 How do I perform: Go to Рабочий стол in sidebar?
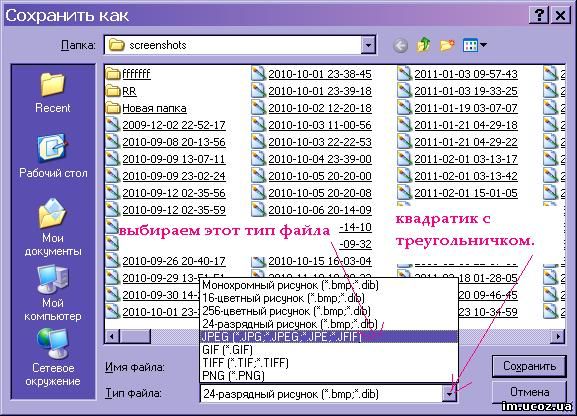pos(53,156)
